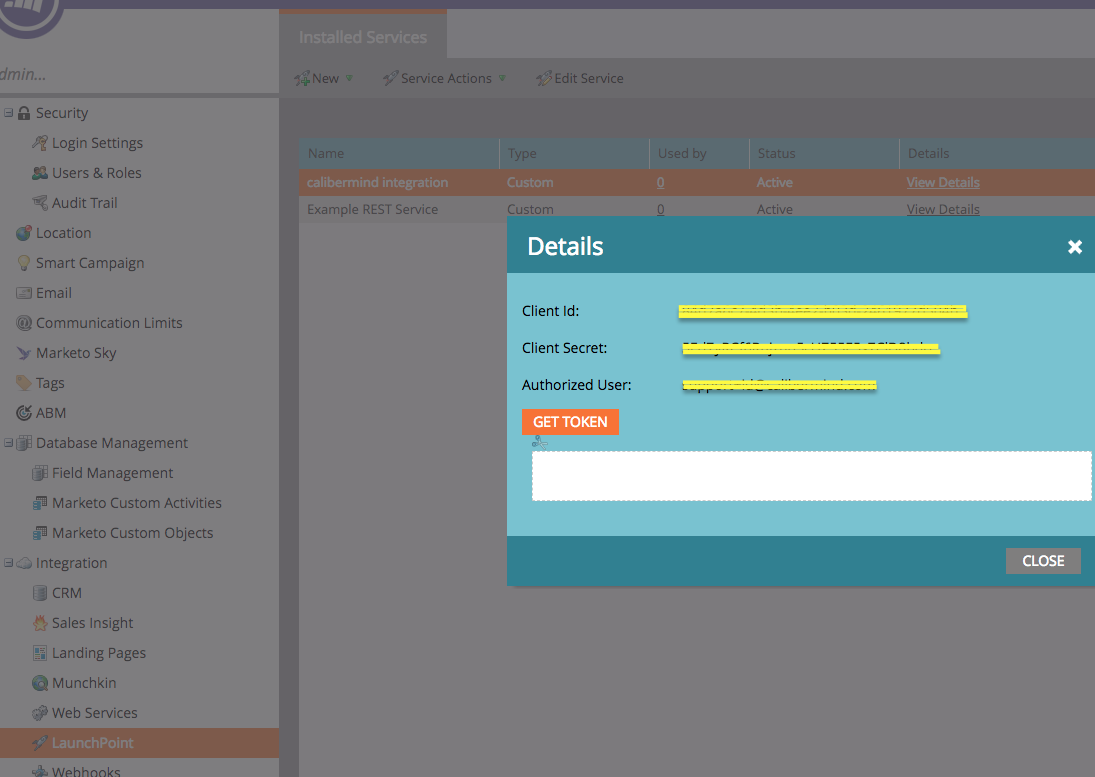This screenshot has height=777, width=1095.
Task: Open the Field Management icon
Action: pyautogui.click(x=40, y=473)
